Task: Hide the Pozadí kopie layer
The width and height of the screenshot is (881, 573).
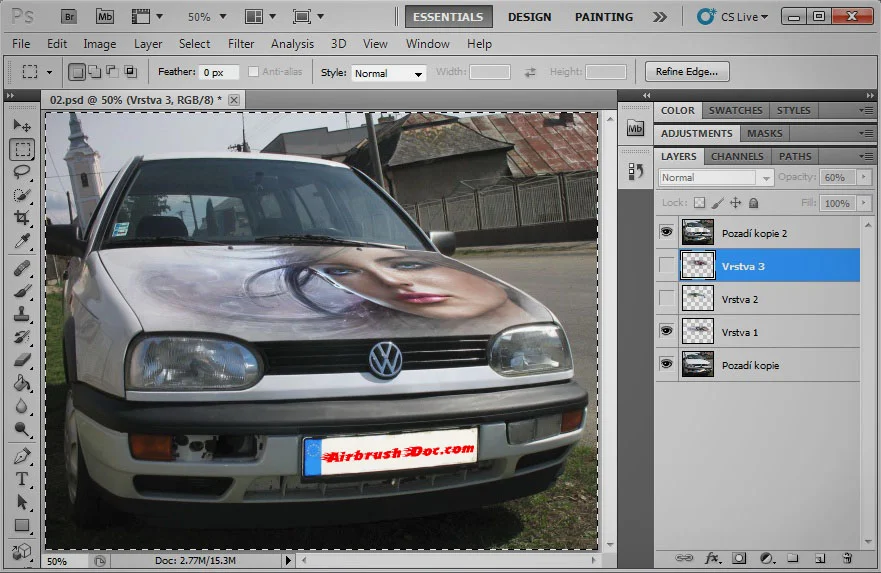Action: coord(666,364)
